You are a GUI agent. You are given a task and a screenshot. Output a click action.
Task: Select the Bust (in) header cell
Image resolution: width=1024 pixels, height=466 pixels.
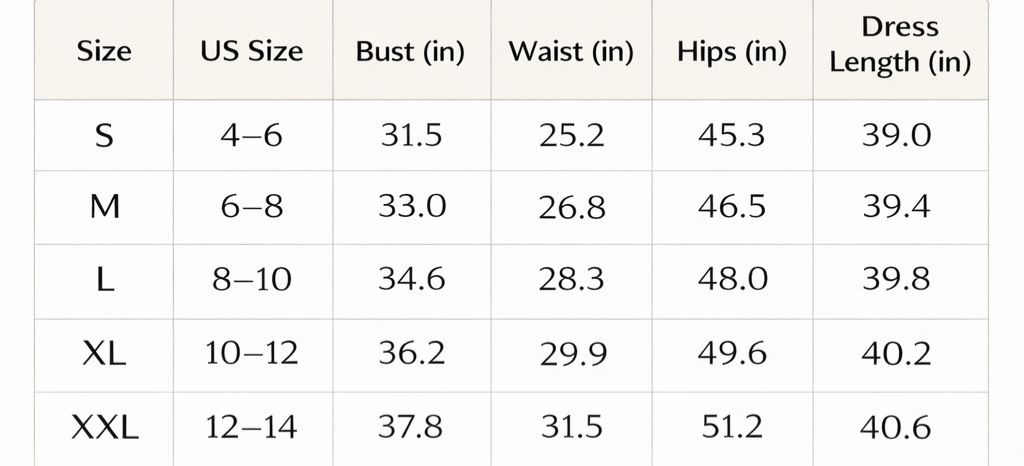click(x=410, y=52)
